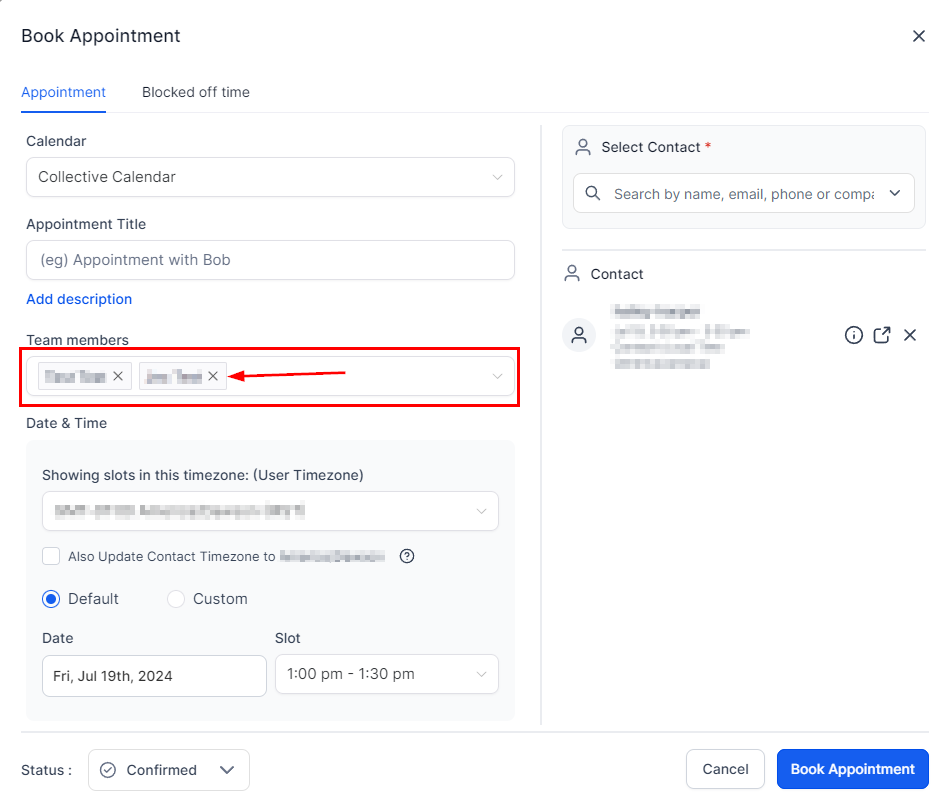The height and width of the screenshot is (811, 948).
Task: Open the Confirmed status dropdown
Action: [x=169, y=770]
